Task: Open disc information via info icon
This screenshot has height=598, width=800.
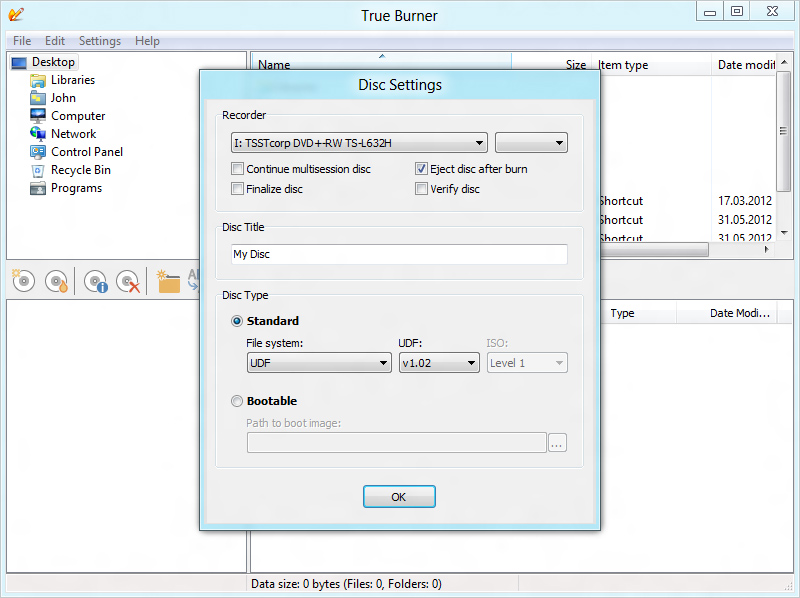Action: [x=95, y=281]
